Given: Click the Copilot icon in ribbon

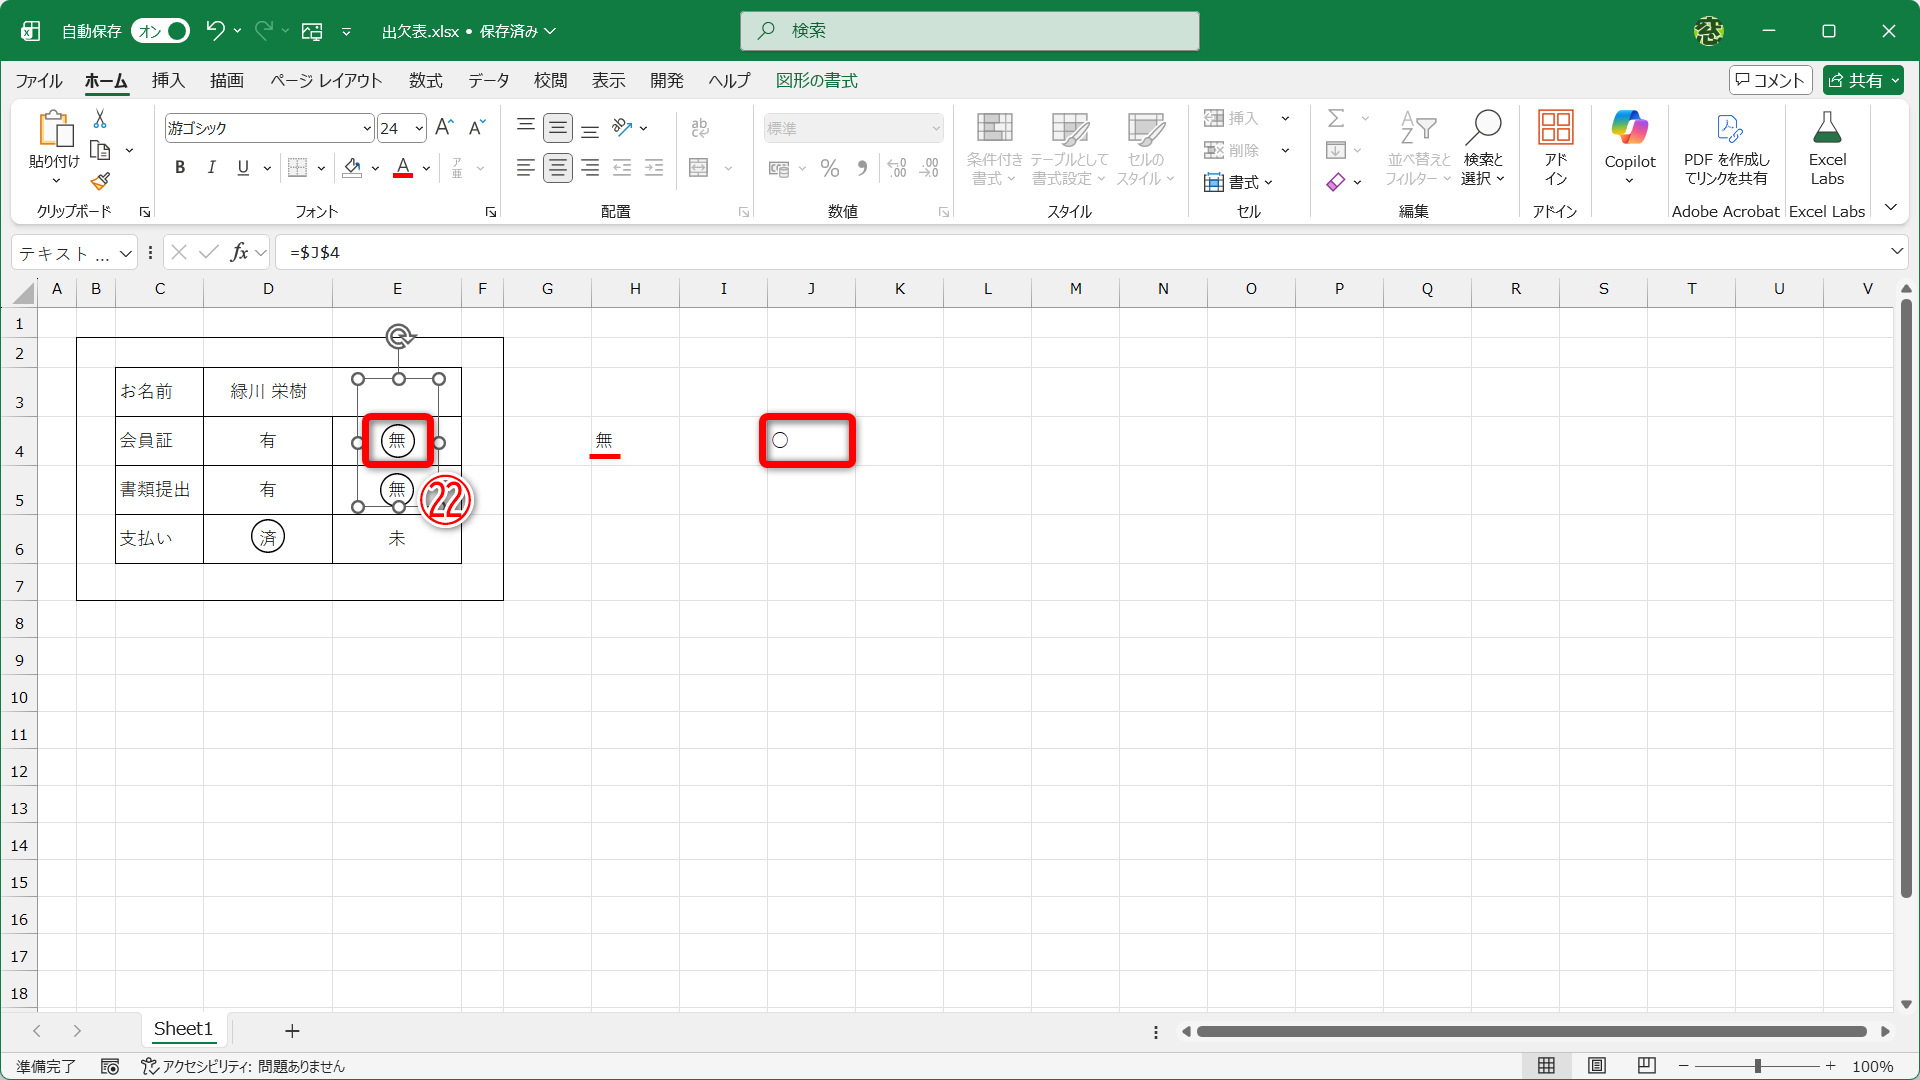Looking at the screenshot, I should click(1629, 128).
